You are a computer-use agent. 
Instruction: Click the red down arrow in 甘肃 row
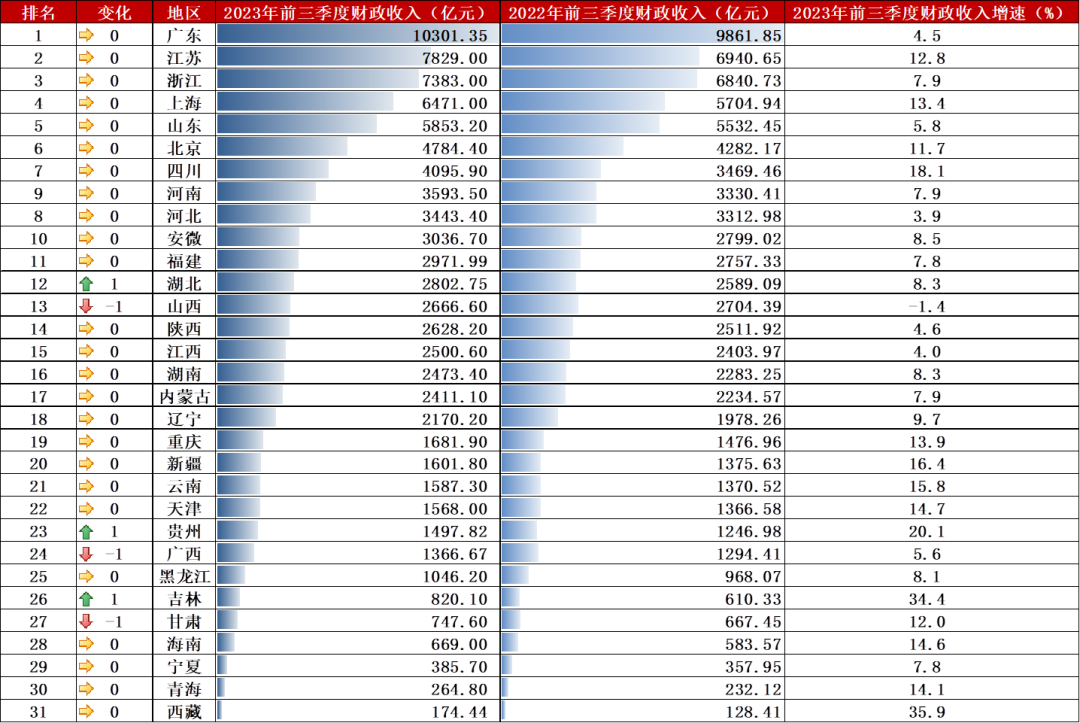pyautogui.click(x=86, y=621)
